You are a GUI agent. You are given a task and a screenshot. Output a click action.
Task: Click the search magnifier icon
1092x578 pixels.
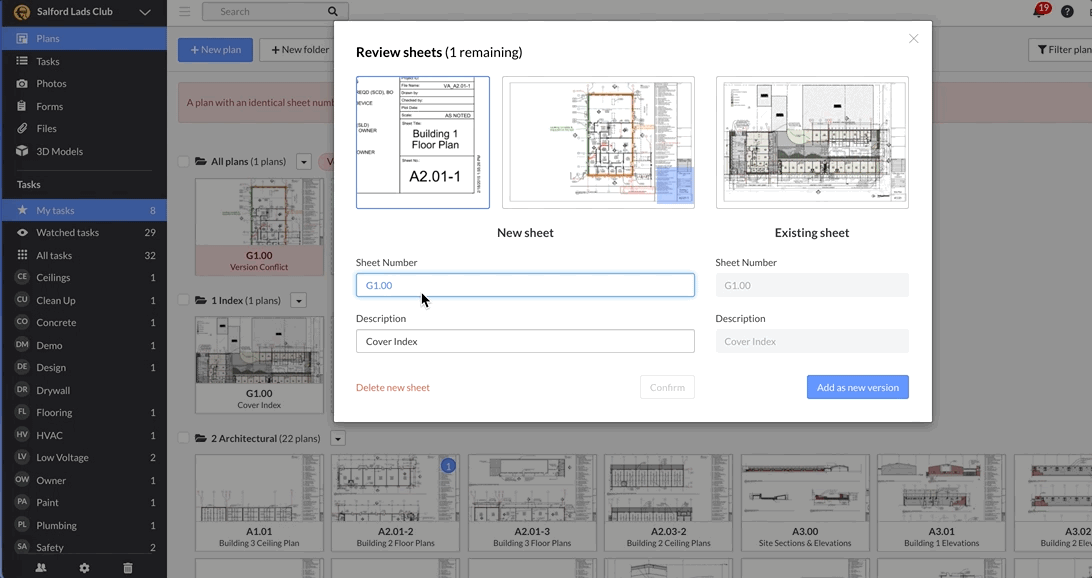point(332,12)
